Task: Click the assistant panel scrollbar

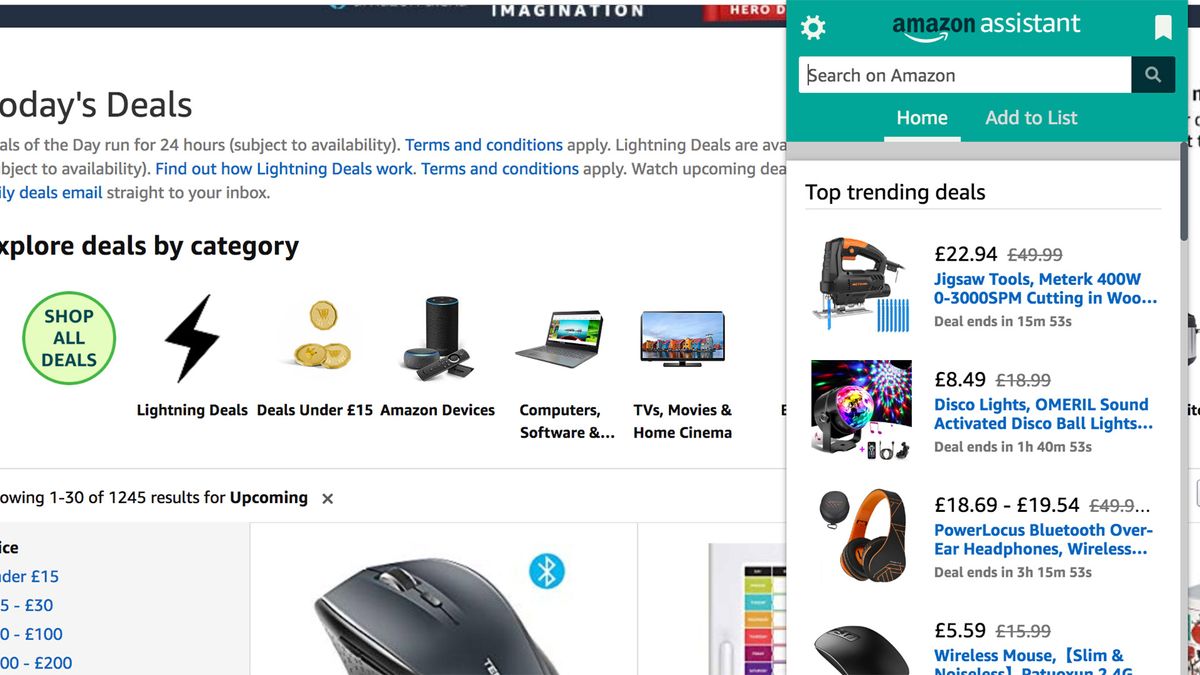Action: tap(1184, 191)
